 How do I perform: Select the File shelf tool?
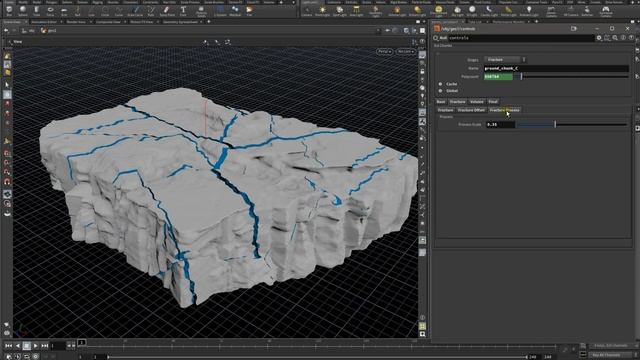coord(249,11)
